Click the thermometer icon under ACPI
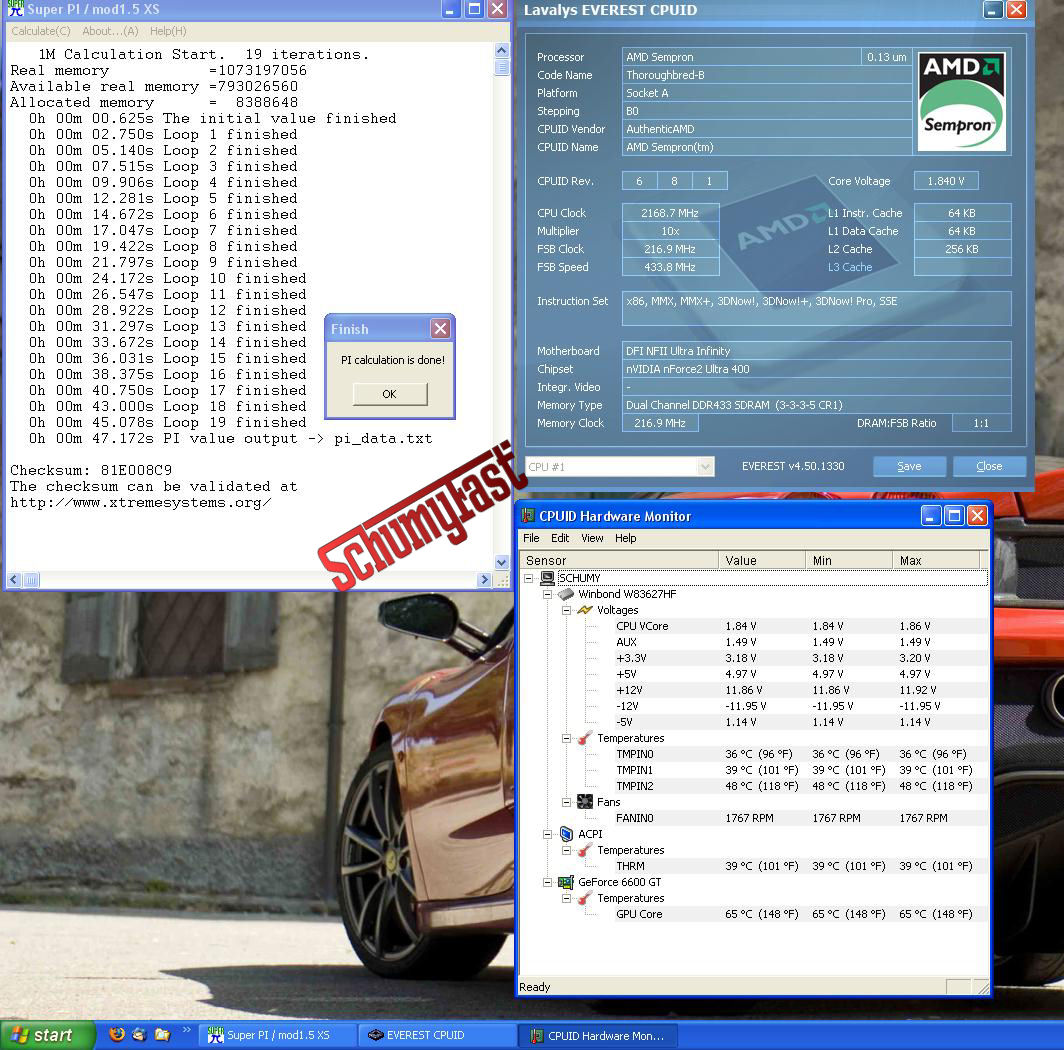This screenshot has height=1050, width=1064. click(x=584, y=850)
